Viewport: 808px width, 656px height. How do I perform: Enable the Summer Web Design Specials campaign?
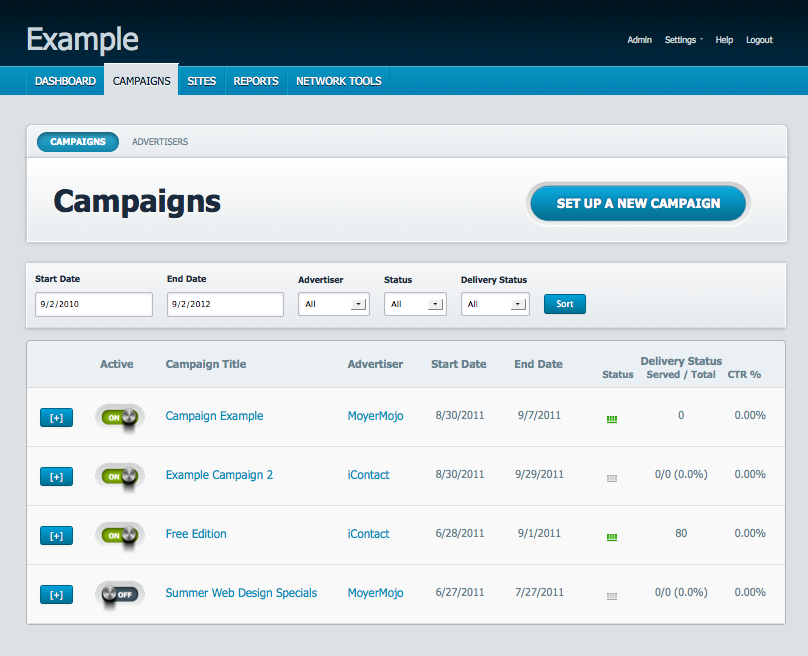coord(120,594)
